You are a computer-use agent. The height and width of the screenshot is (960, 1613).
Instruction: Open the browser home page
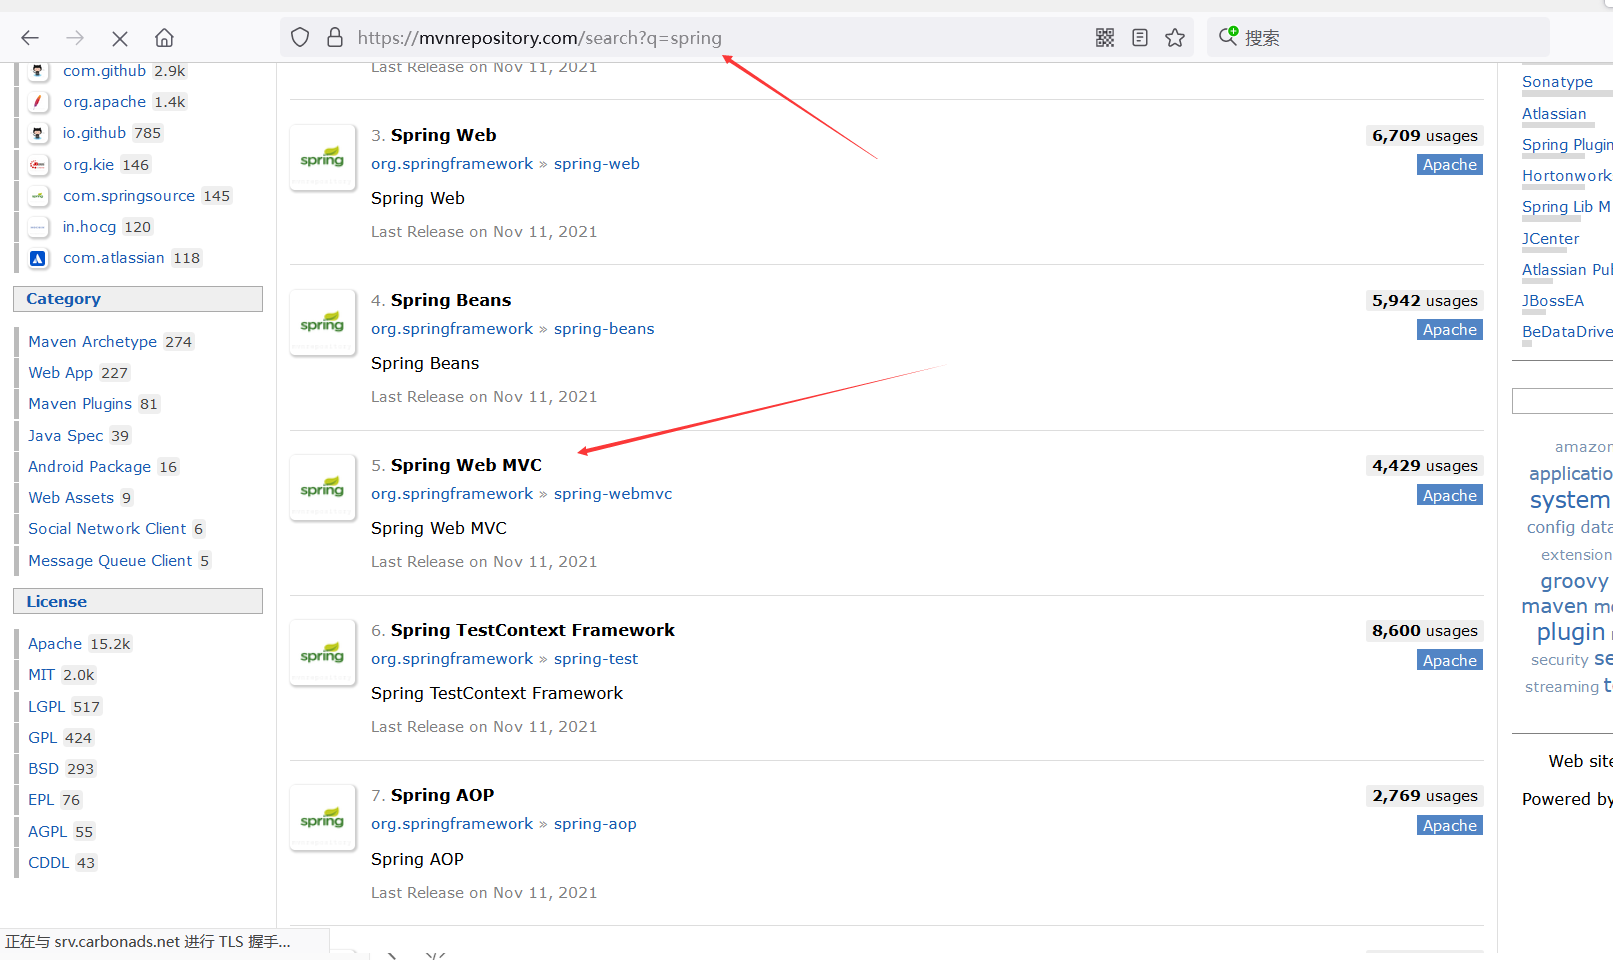164,38
